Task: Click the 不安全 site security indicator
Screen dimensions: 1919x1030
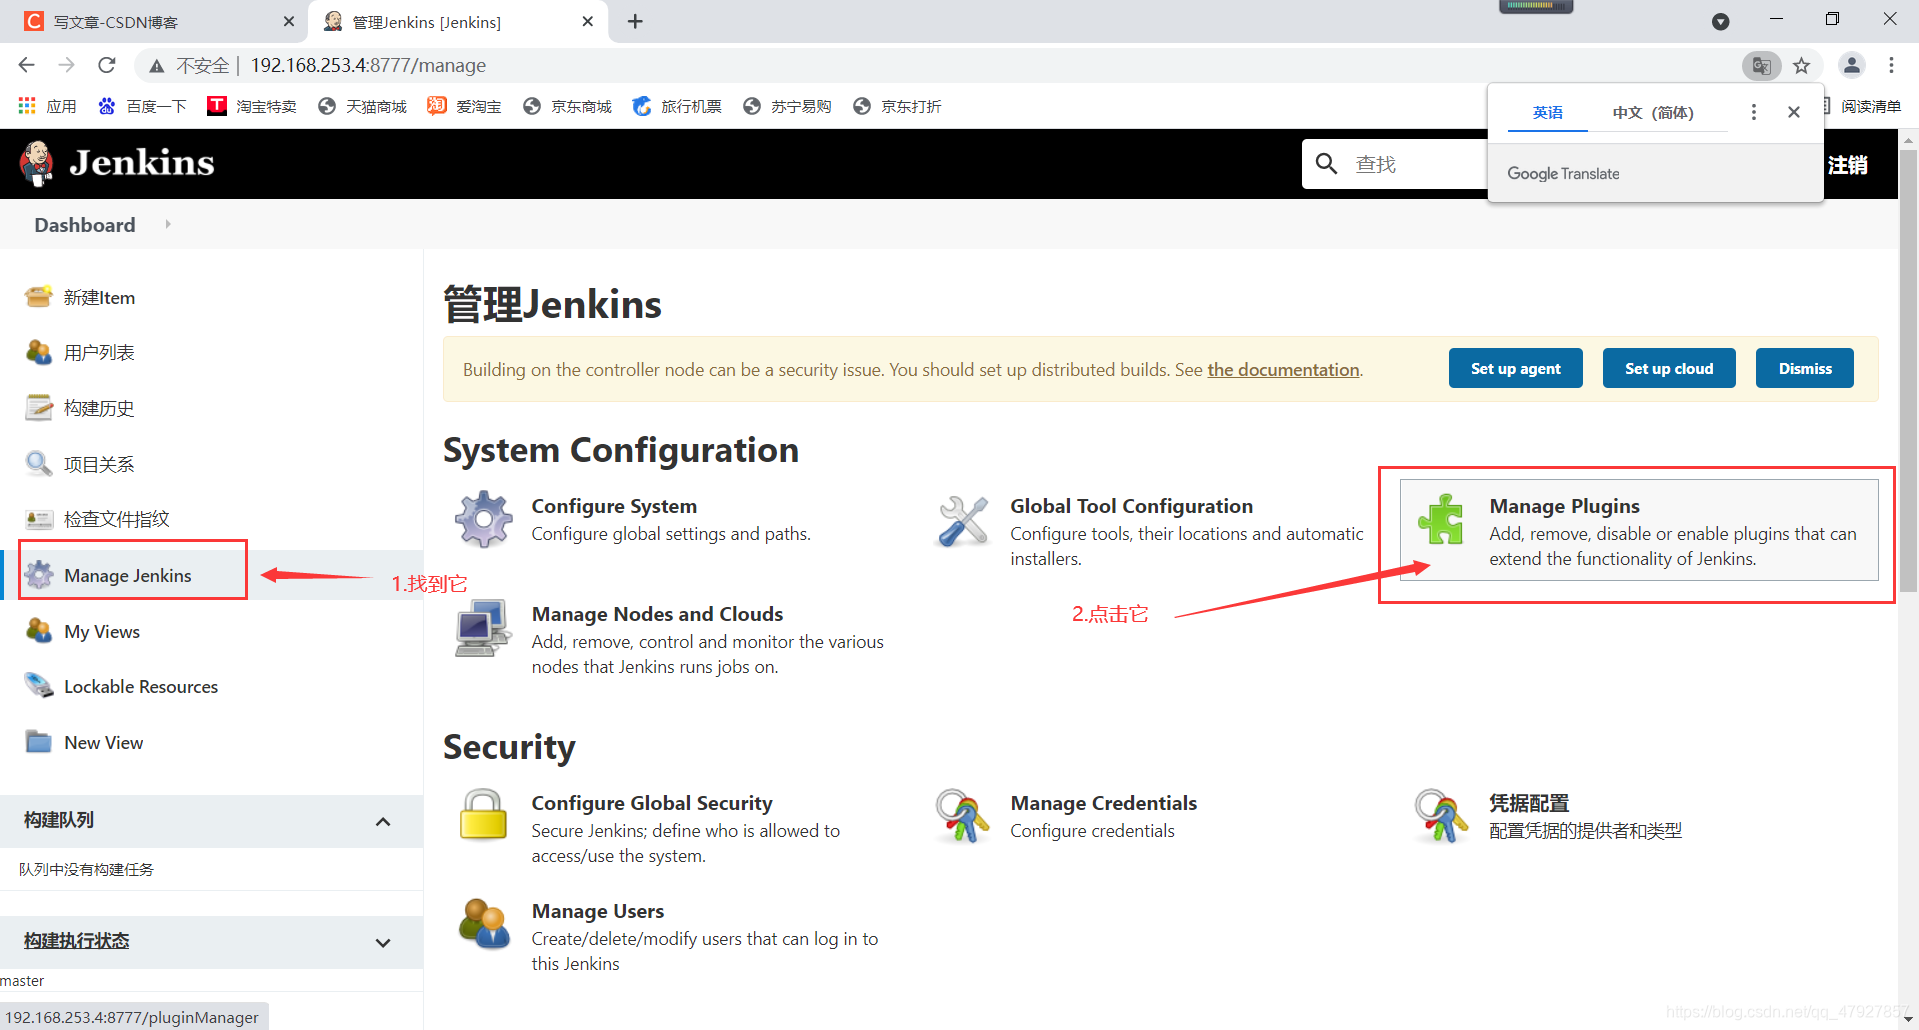Action: (x=189, y=65)
